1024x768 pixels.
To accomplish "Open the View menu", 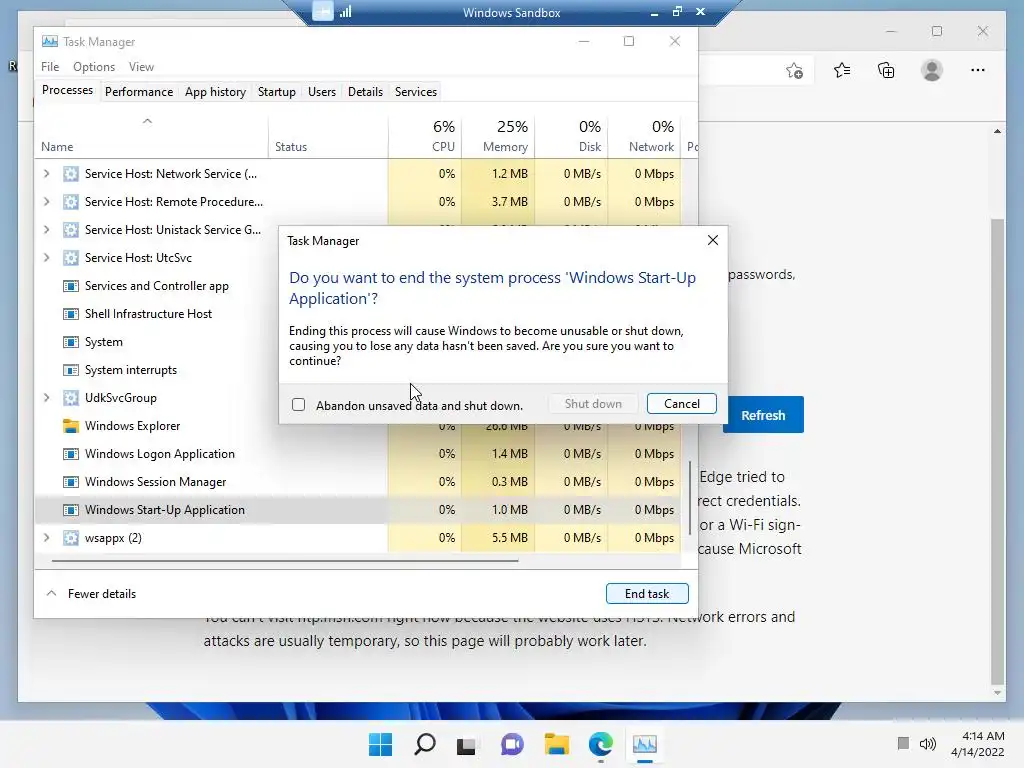I will pos(141,67).
